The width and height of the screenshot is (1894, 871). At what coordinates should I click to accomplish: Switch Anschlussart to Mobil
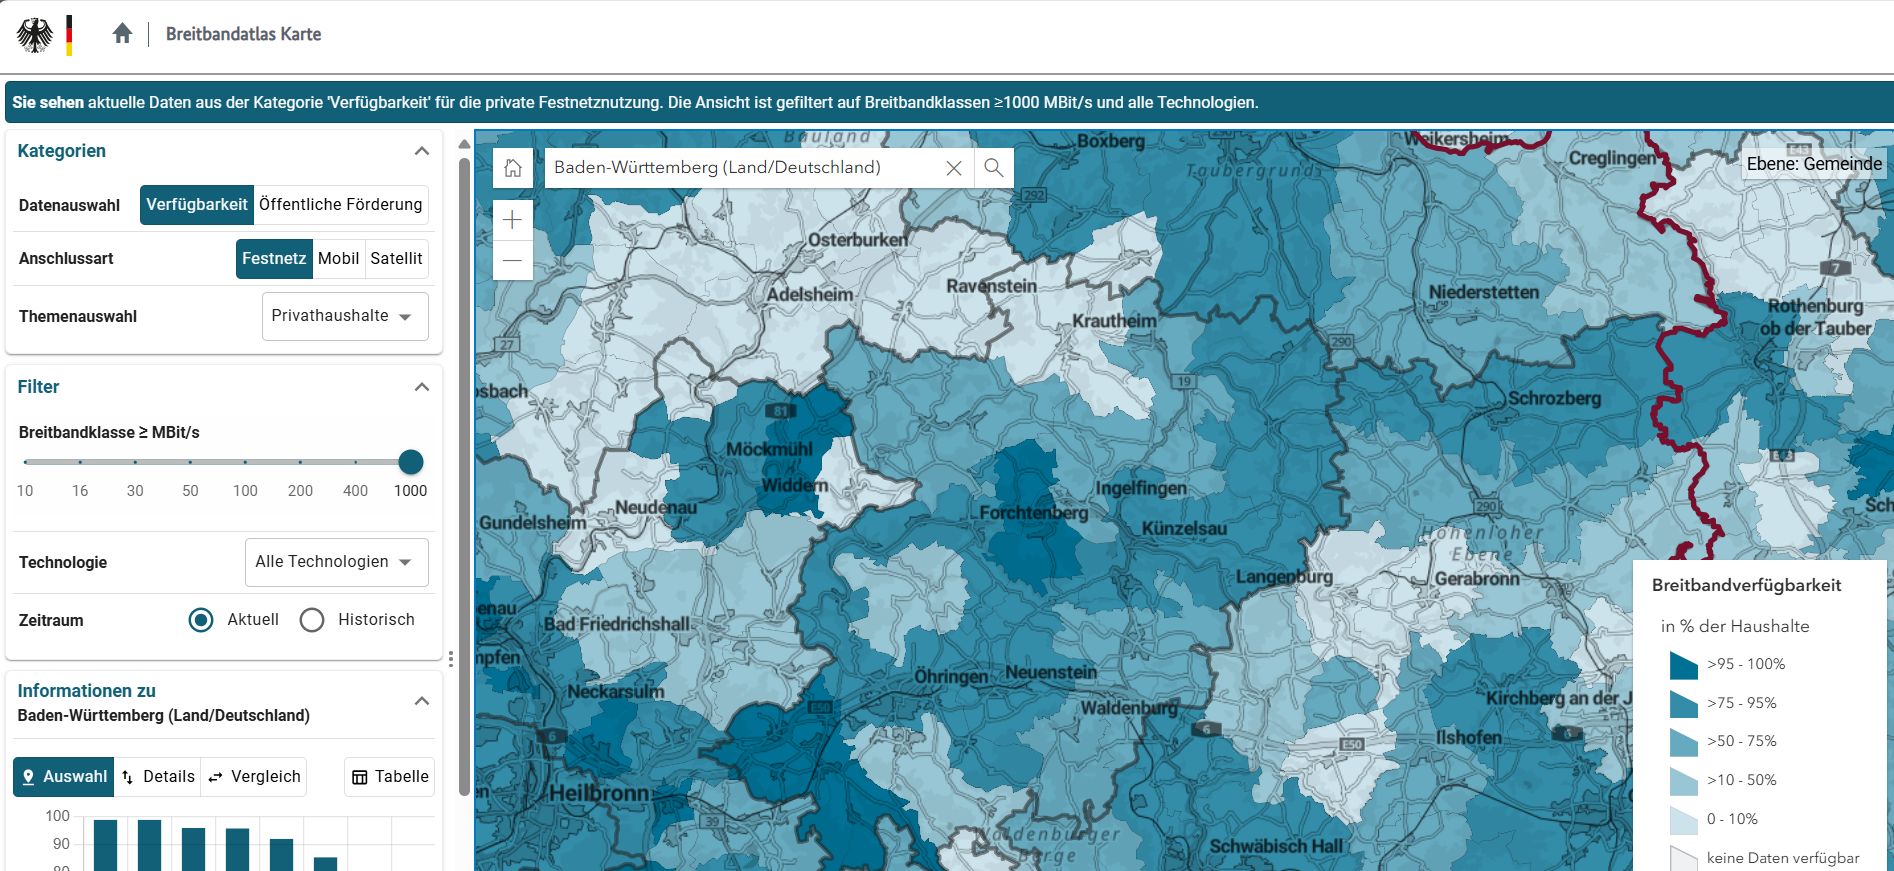(338, 259)
